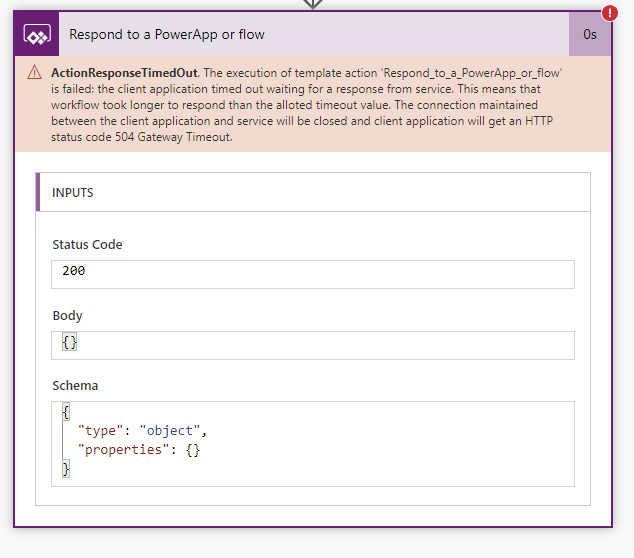The image size is (634, 558).
Task: Click the INPUTS section header
Action: 313,192
